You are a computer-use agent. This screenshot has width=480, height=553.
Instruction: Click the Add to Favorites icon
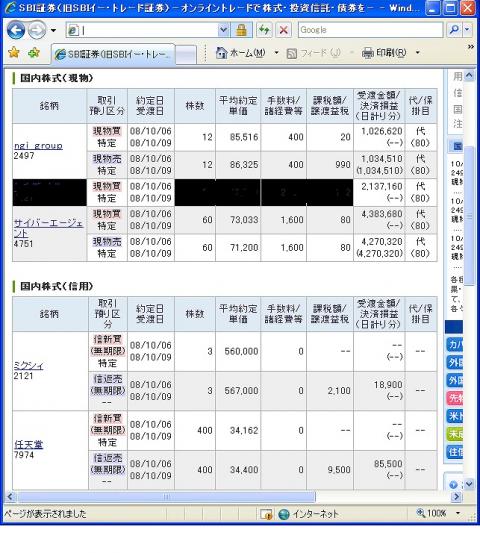(34, 53)
